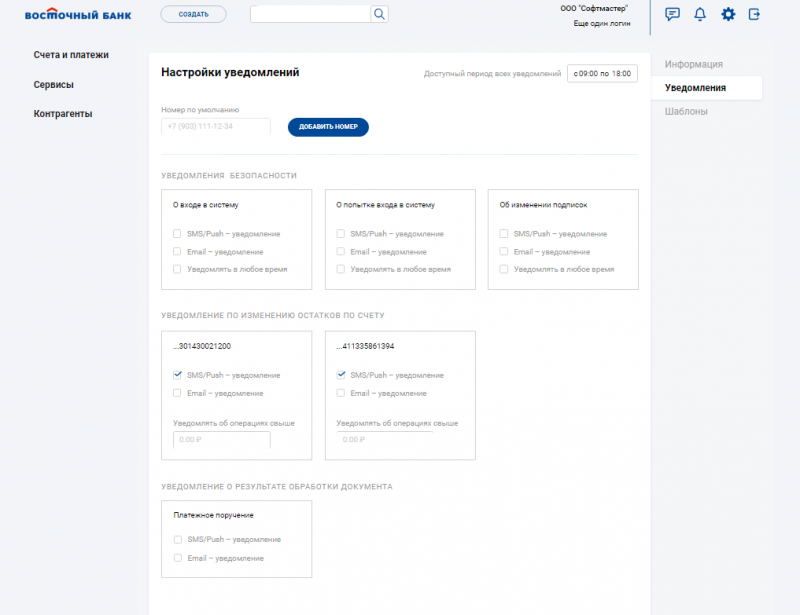This screenshot has width=800, height=615.
Task: Click the search magnifier icon
Action: pyautogui.click(x=379, y=14)
